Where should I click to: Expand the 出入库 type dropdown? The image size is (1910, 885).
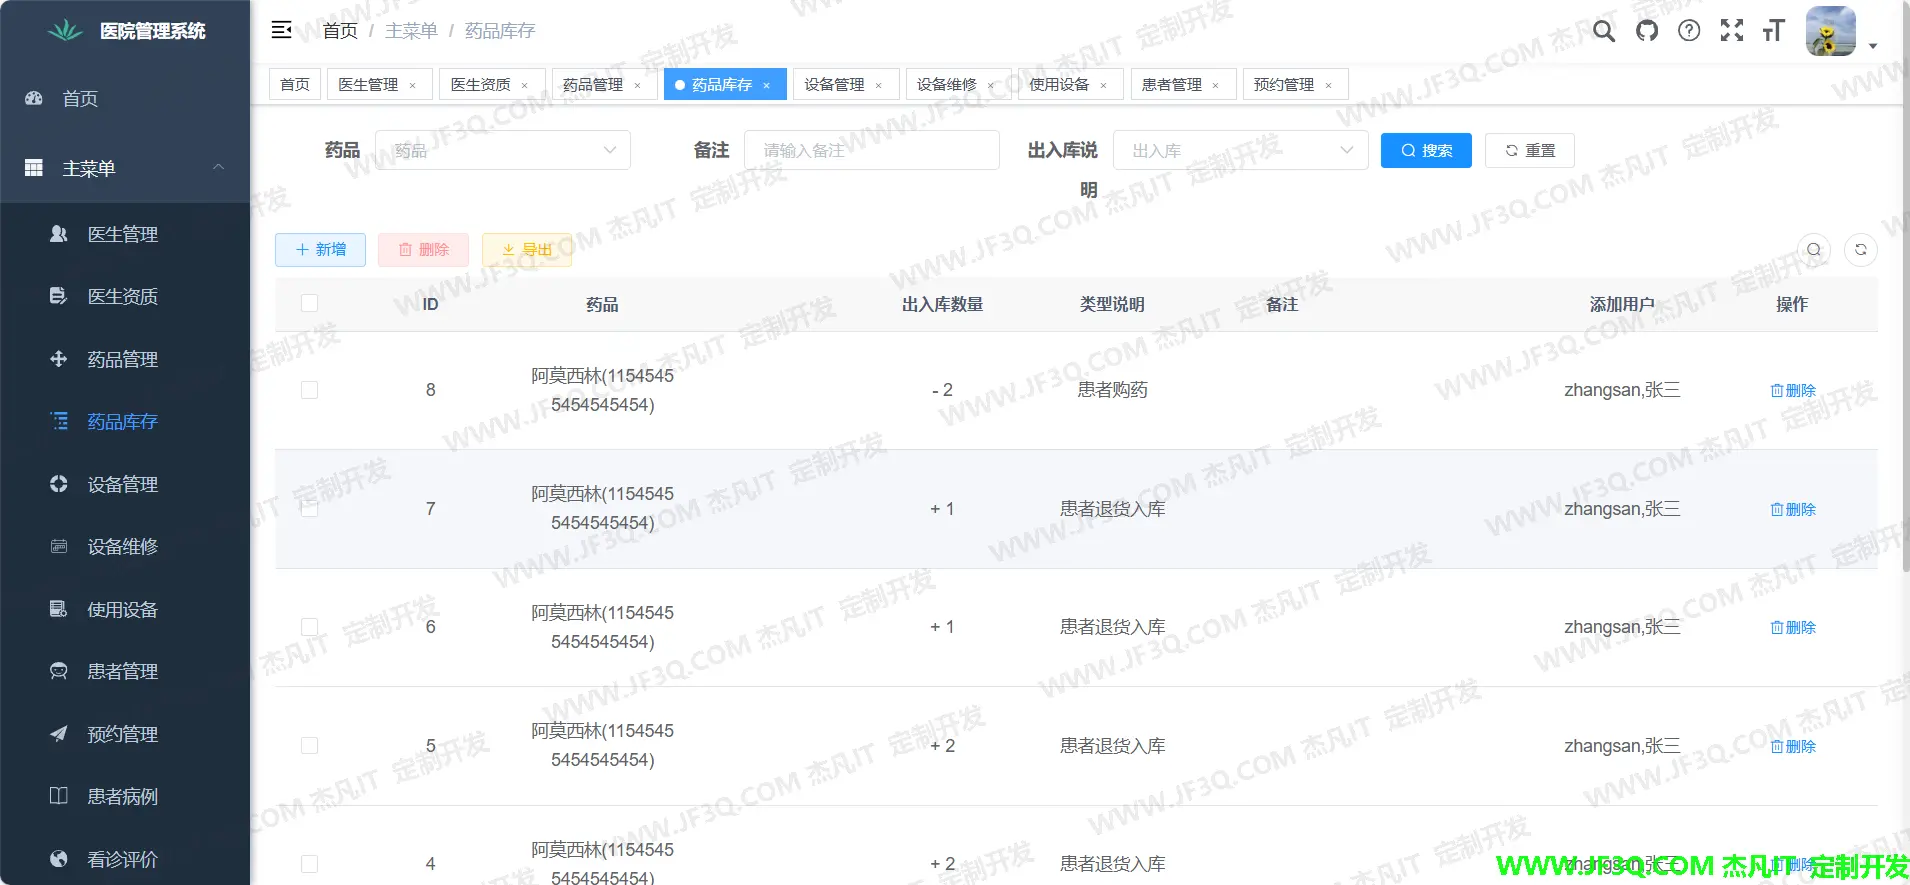1240,150
